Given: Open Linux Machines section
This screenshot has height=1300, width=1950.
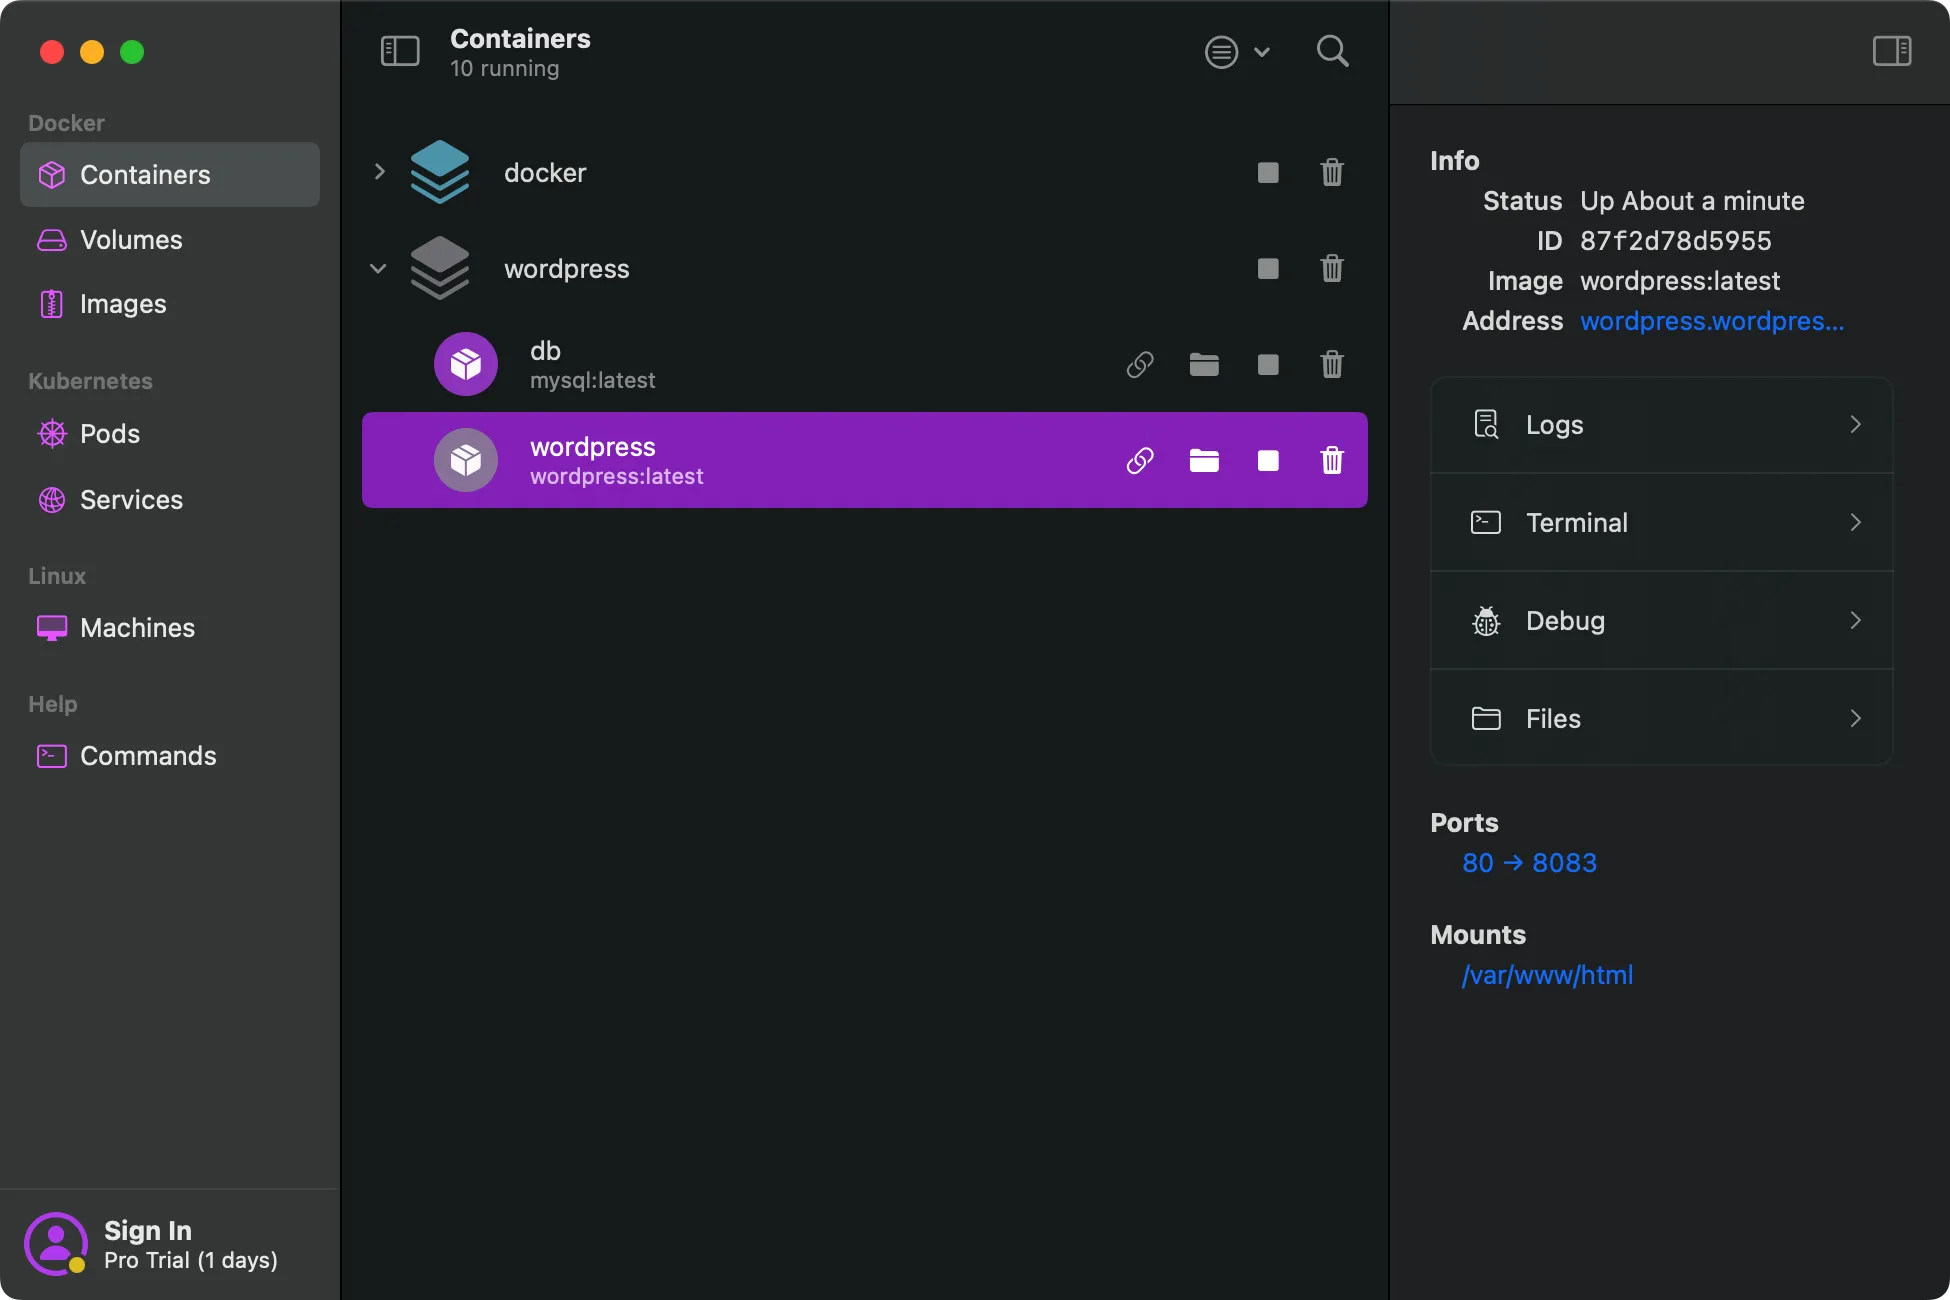Looking at the screenshot, I should coord(170,628).
